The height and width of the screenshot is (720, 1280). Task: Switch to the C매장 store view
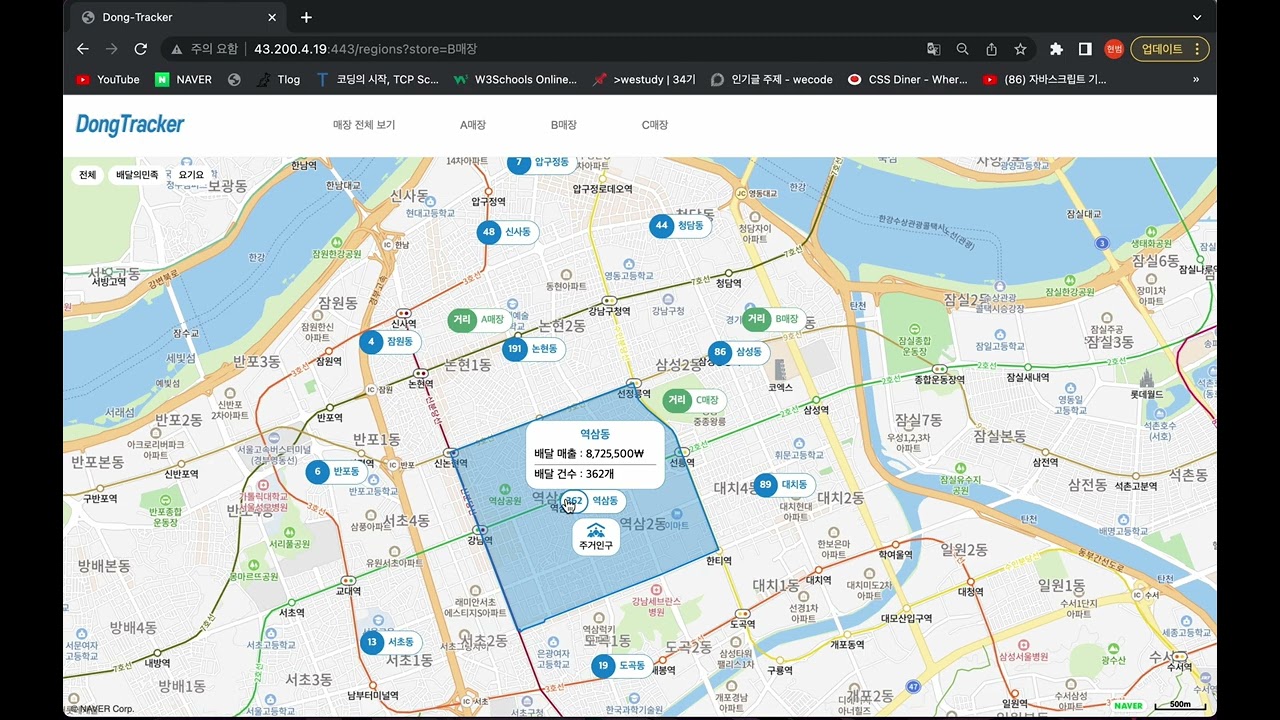pyautogui.click(x=655, y=125)
